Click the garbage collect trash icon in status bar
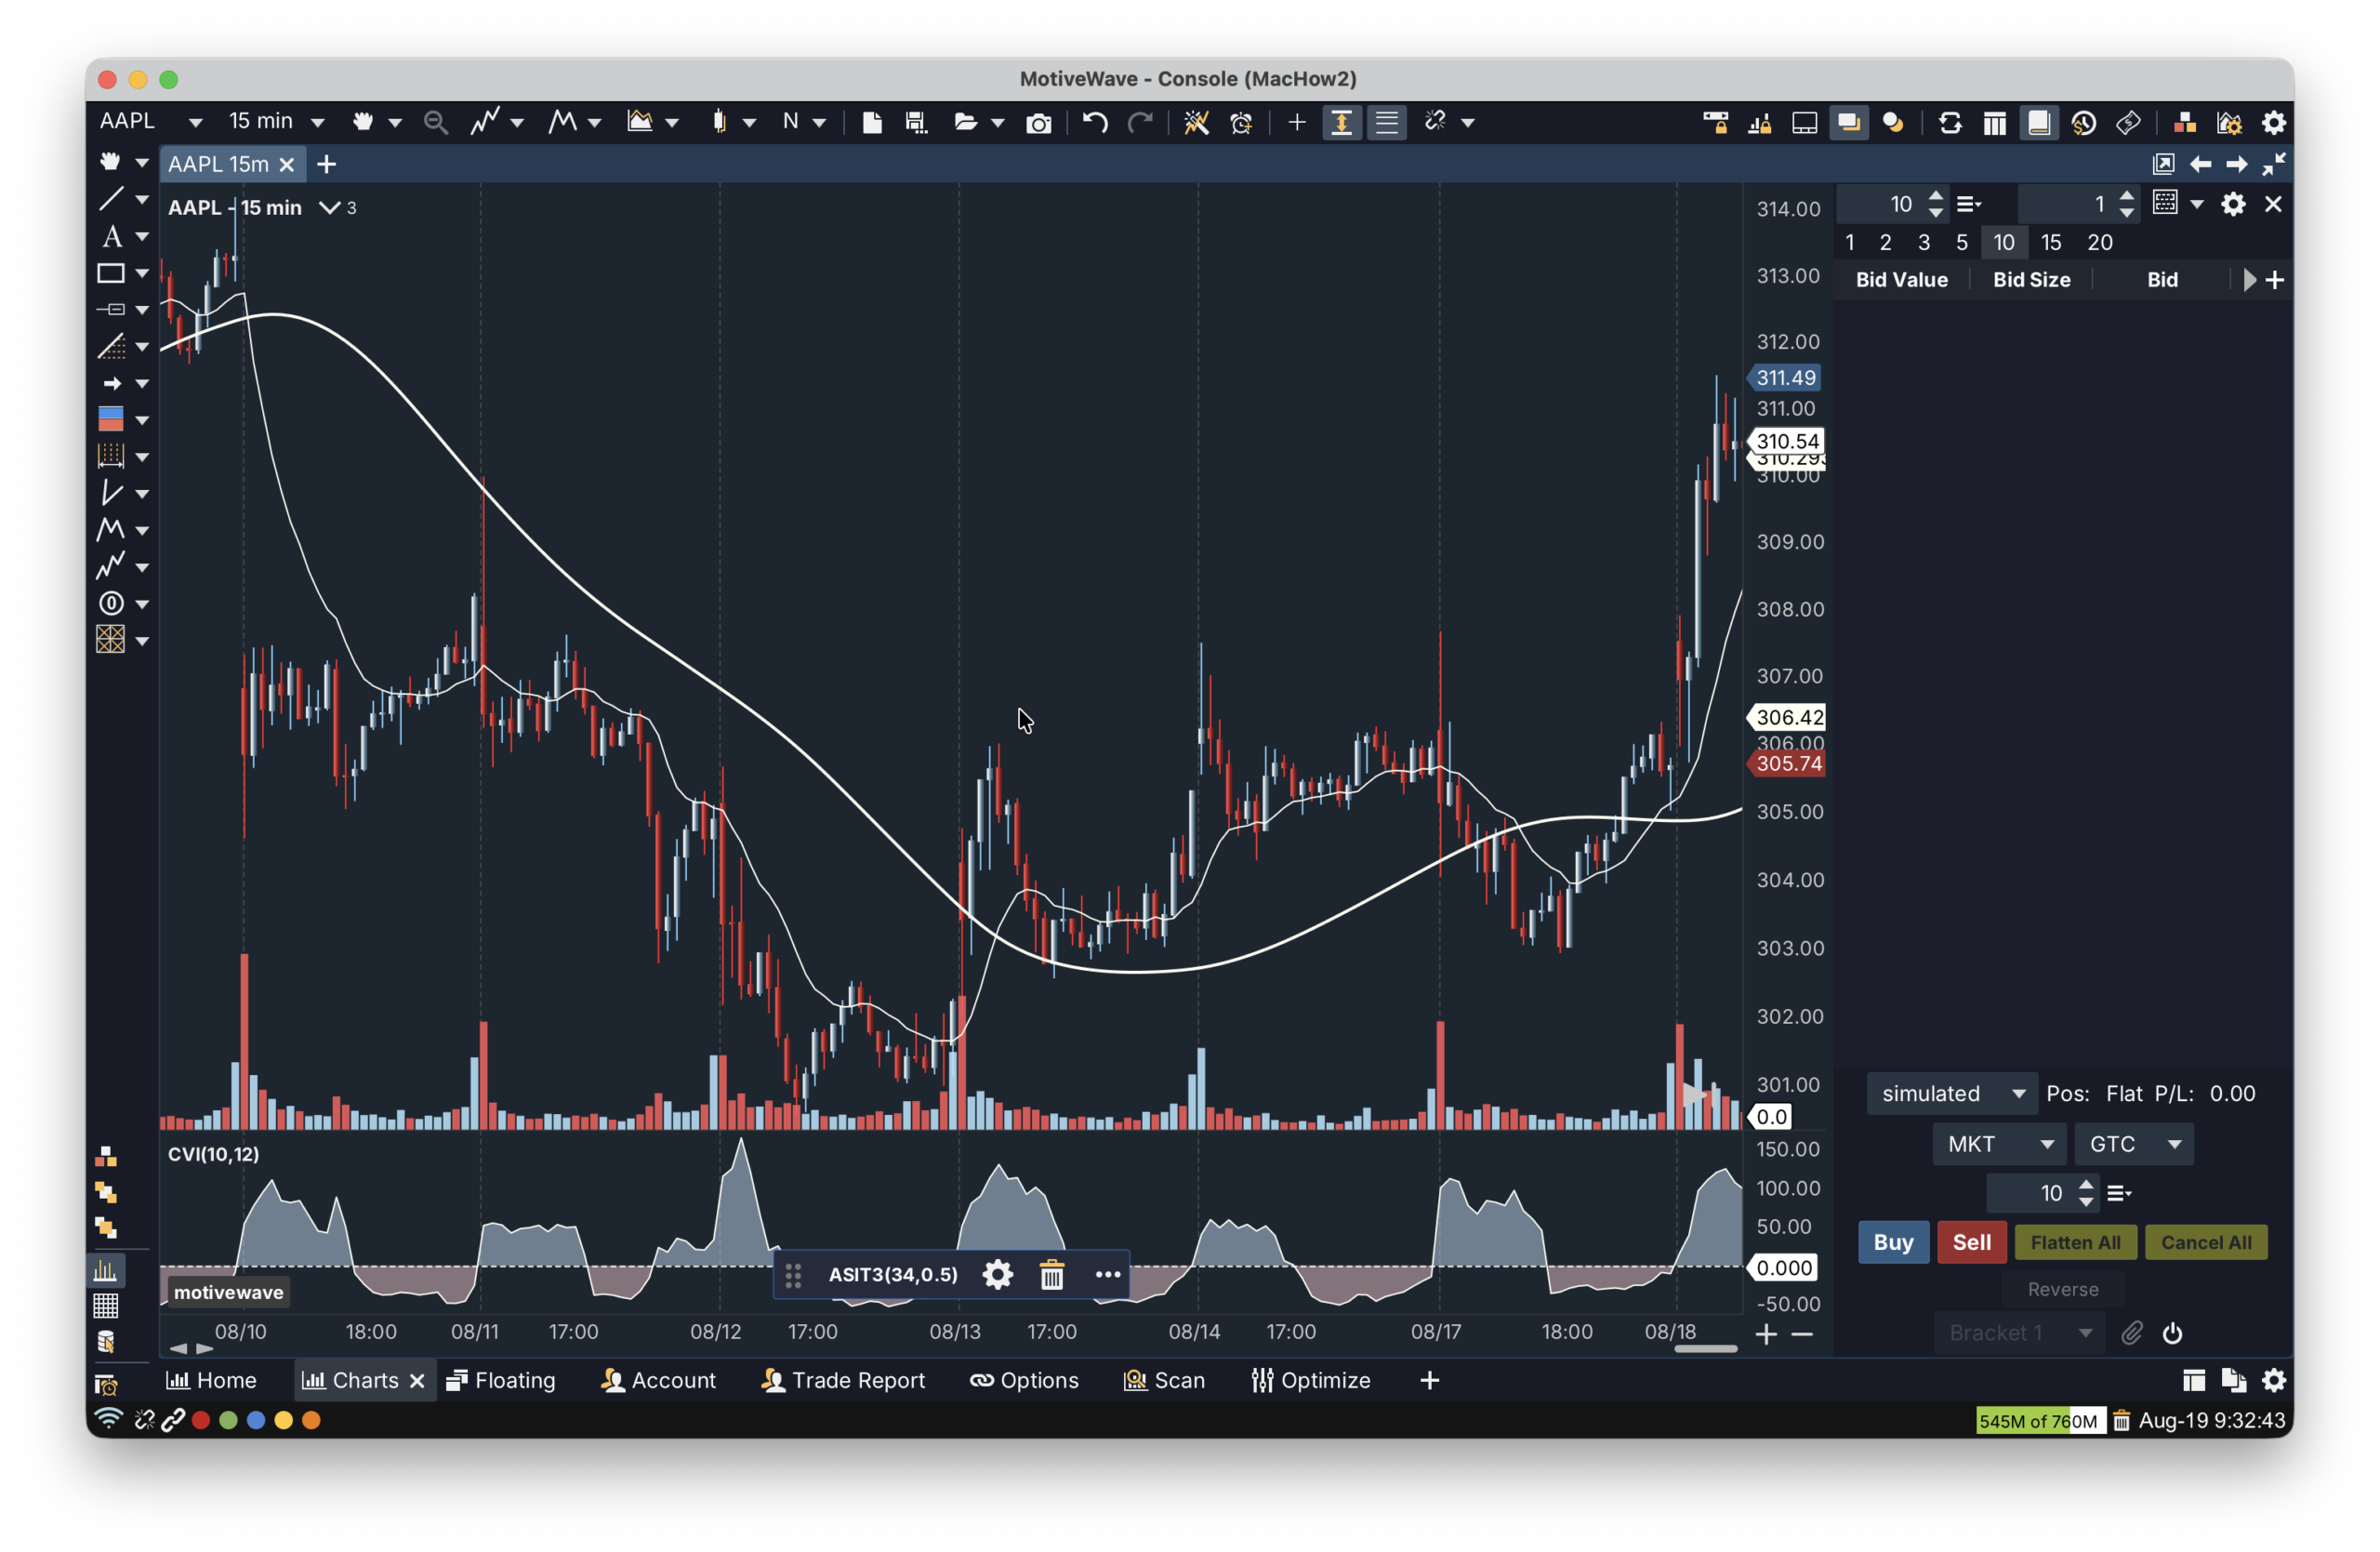Image resolution: width=2380 pixels, height=1552 pixels. click(2121, 1420)
